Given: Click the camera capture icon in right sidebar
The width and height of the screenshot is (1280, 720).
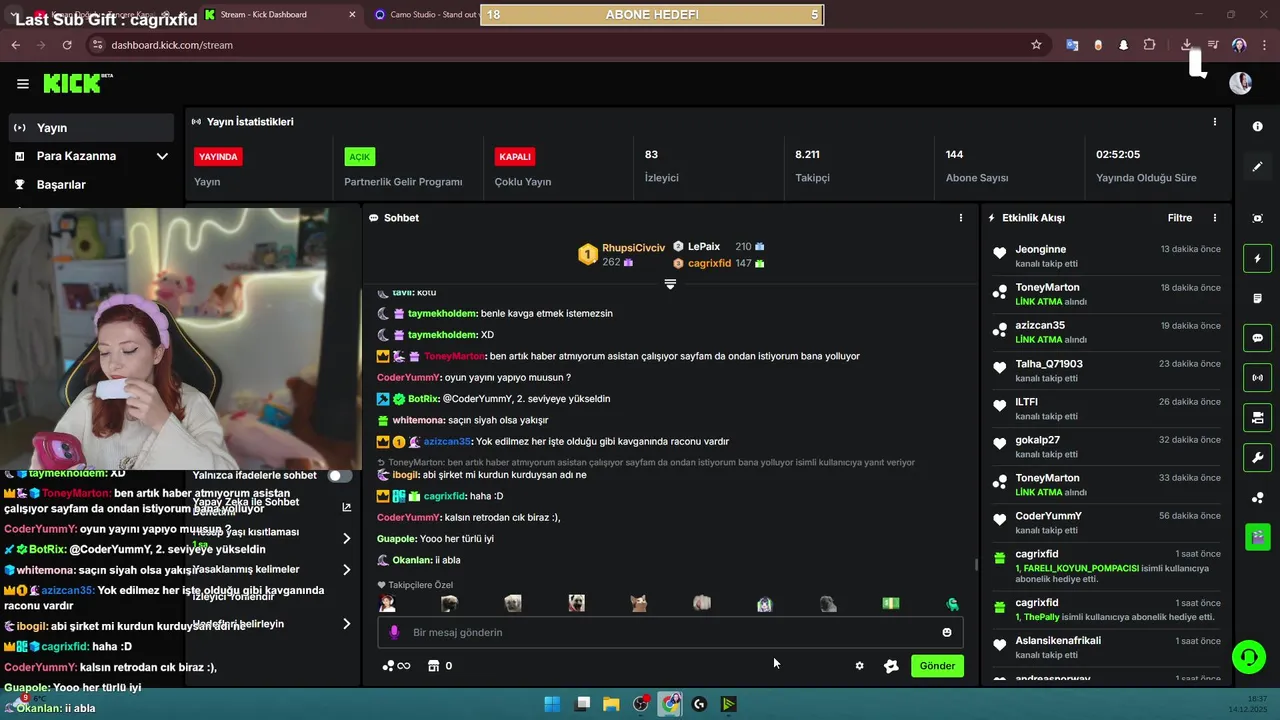Looking at the screenshot, I should [1257, 218].
